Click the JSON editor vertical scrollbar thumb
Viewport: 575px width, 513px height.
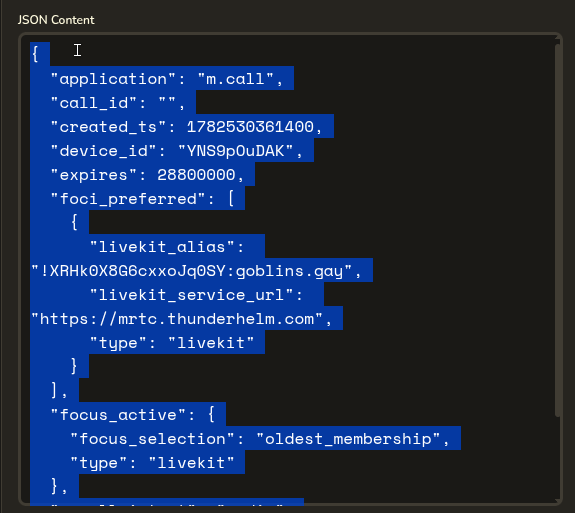[x=557, y=230]
